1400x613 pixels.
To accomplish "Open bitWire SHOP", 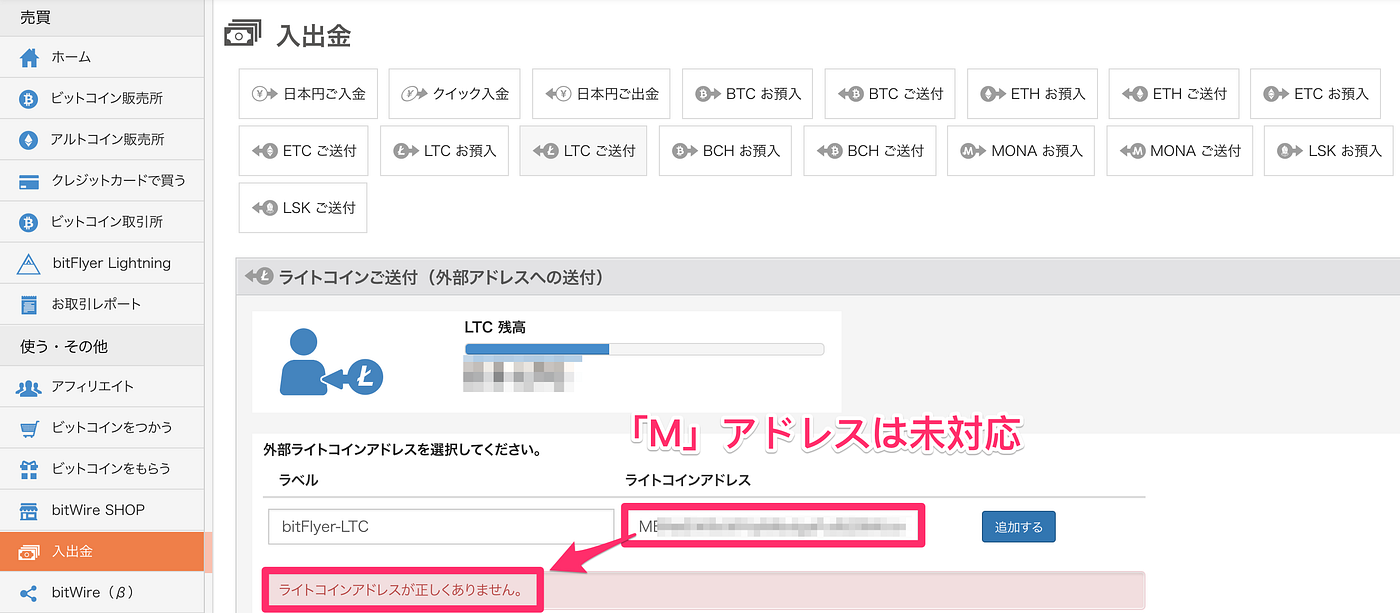I will (x=102, y=510).
